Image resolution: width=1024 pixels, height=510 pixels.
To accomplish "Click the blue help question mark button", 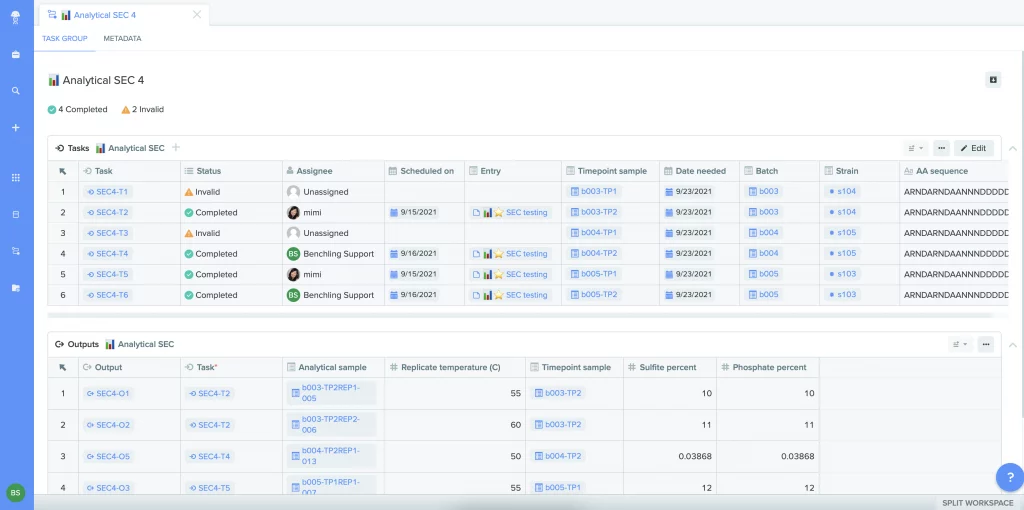I will click(1009, 477).
